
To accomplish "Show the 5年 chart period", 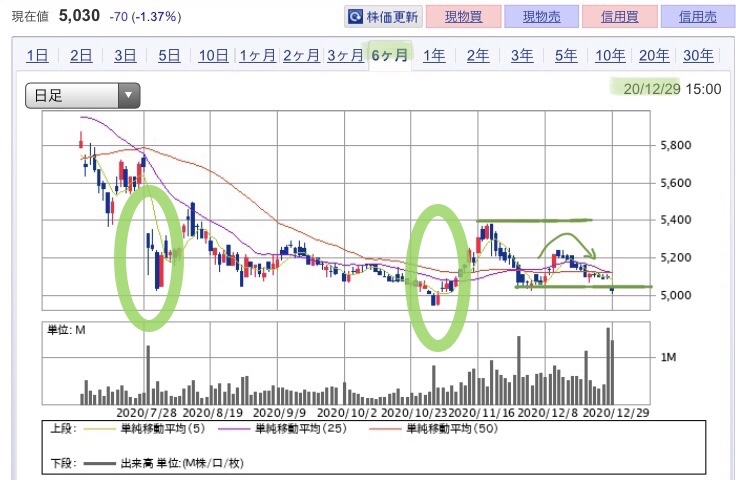I will pyautogui.click(x=566, y=55).
